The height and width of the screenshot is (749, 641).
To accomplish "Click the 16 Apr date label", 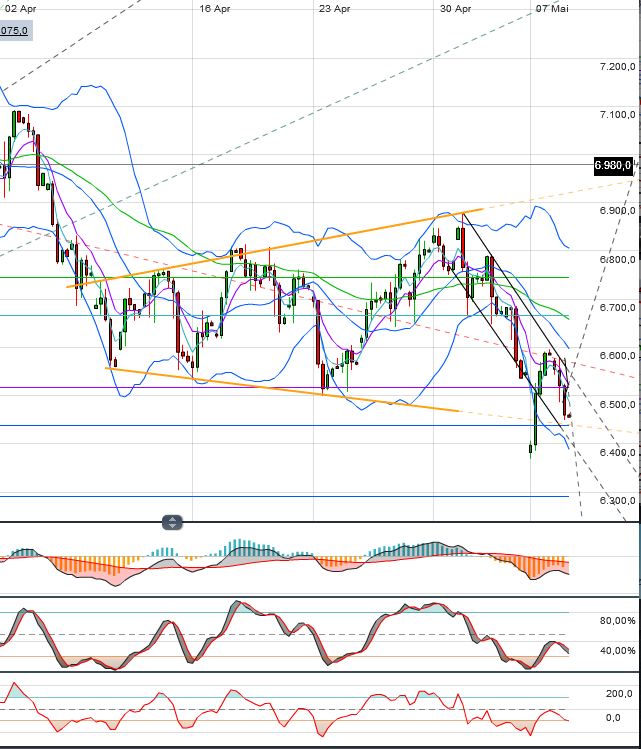I will coord(214,9).
